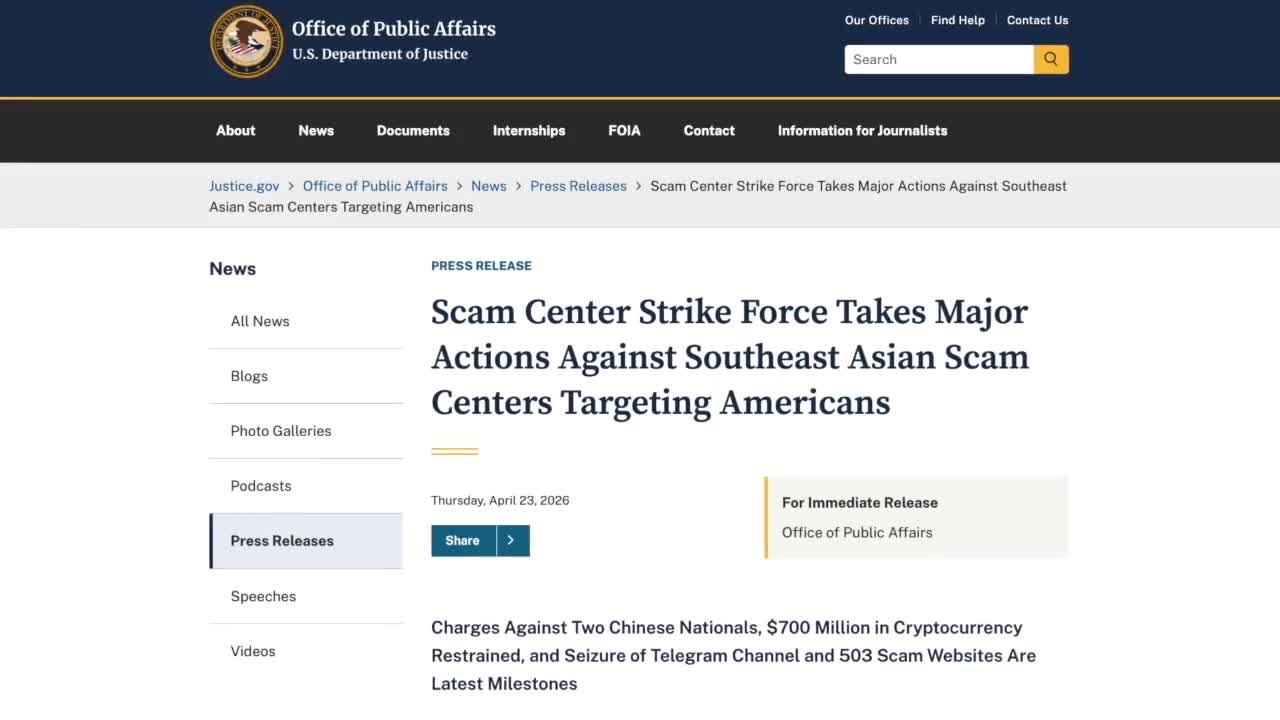1280x720 pixels.
Task: Select Podcasts from the sidebar
Action: click(261, 486)
